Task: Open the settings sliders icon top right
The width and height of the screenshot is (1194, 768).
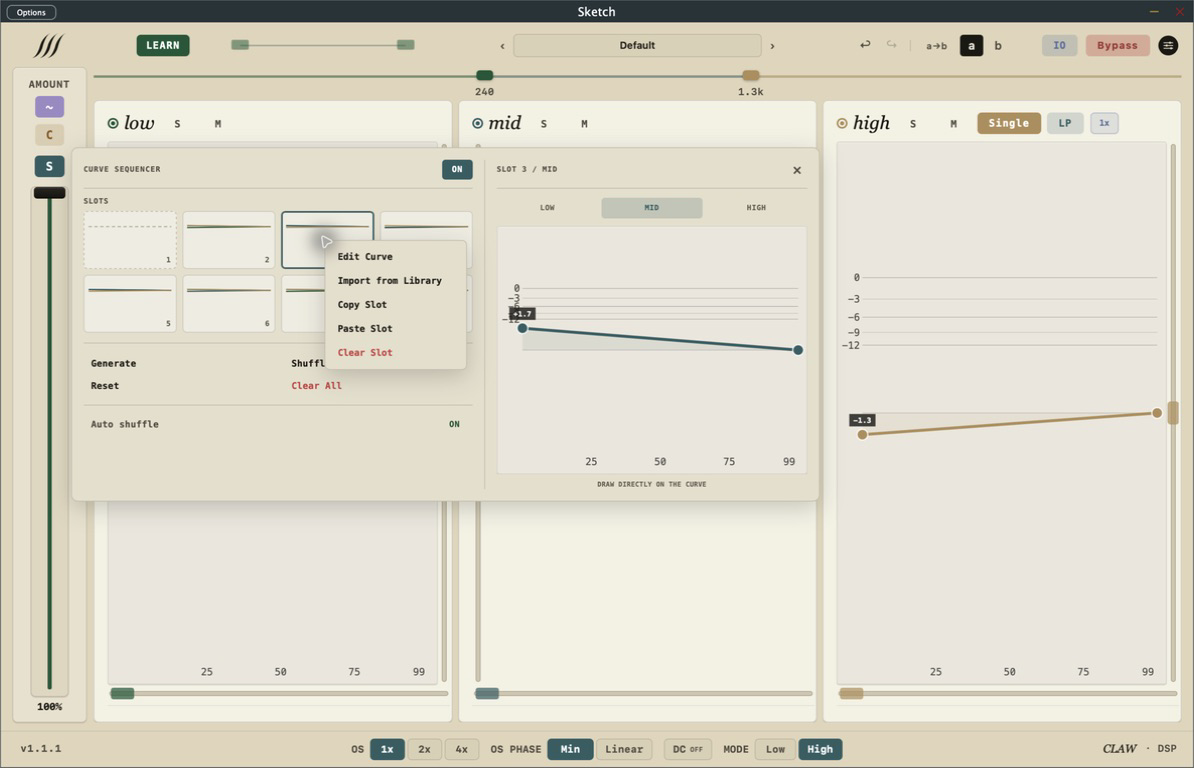Action: (1168, 46)
